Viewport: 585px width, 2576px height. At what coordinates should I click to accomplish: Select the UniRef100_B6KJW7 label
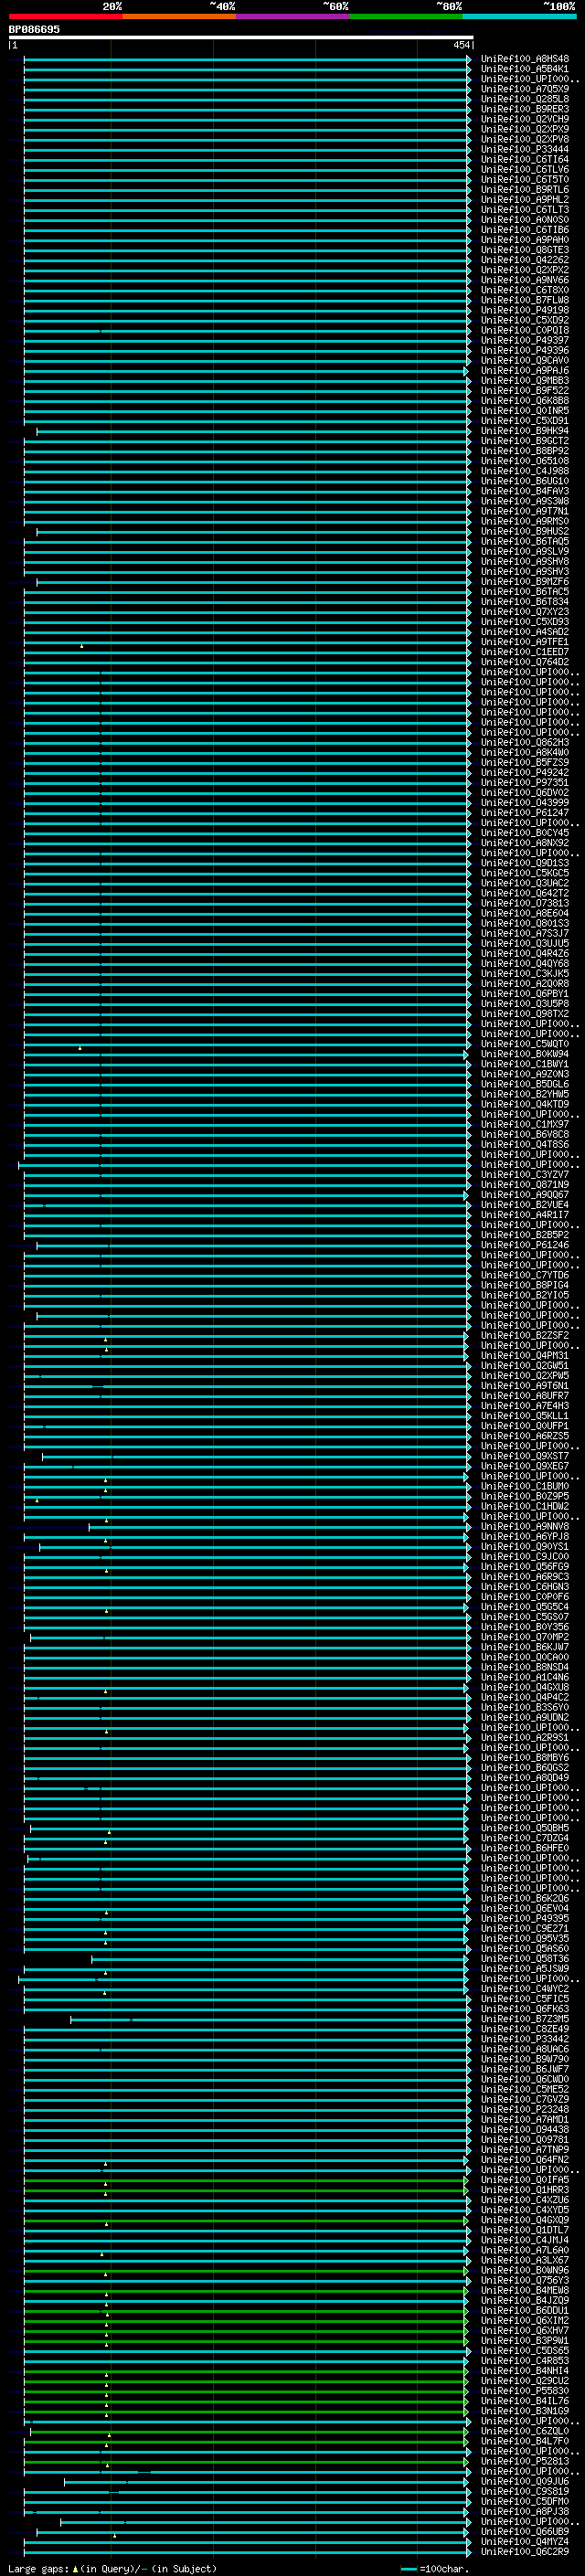point(525,1648)
